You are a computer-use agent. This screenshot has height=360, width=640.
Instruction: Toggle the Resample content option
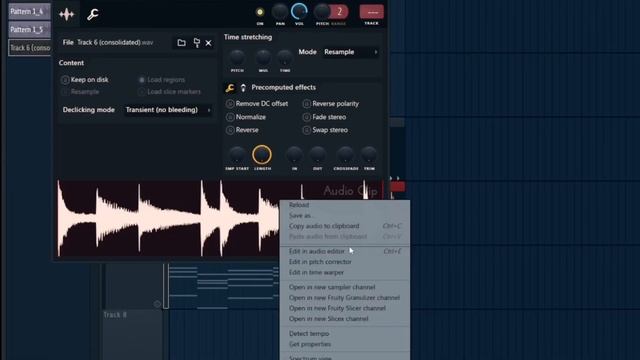tap(80, 92)
